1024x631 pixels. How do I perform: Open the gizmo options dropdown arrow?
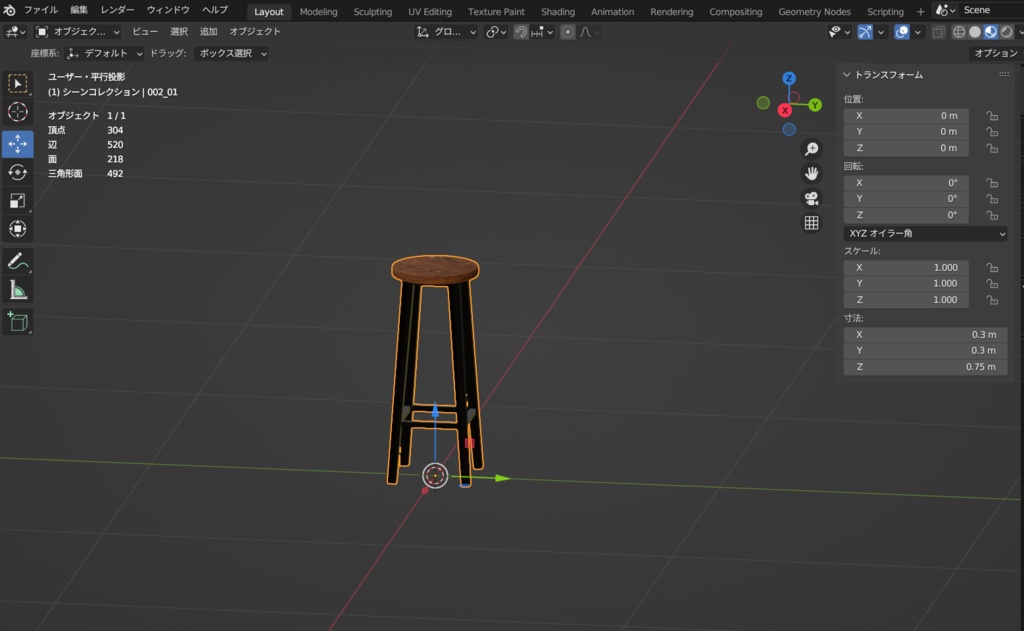(x=880, y=32)
